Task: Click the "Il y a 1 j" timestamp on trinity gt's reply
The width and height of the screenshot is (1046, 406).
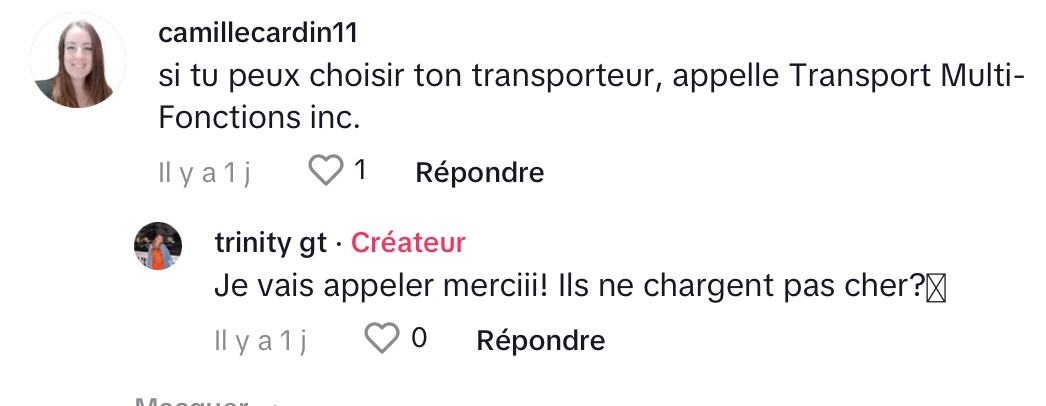Action: 260,341
